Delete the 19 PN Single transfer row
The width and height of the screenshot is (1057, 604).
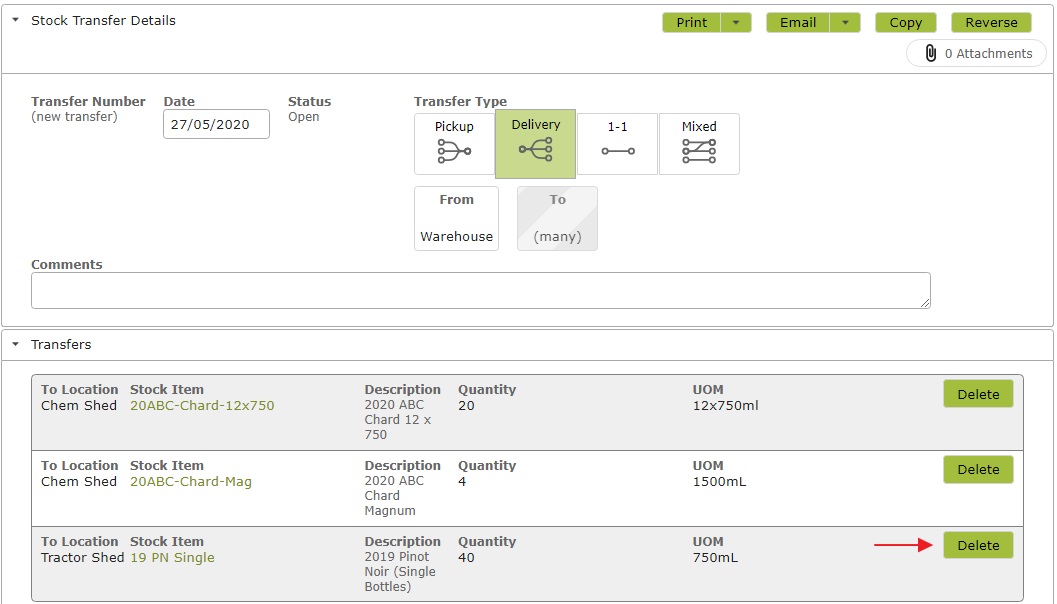tap(978, 545)
